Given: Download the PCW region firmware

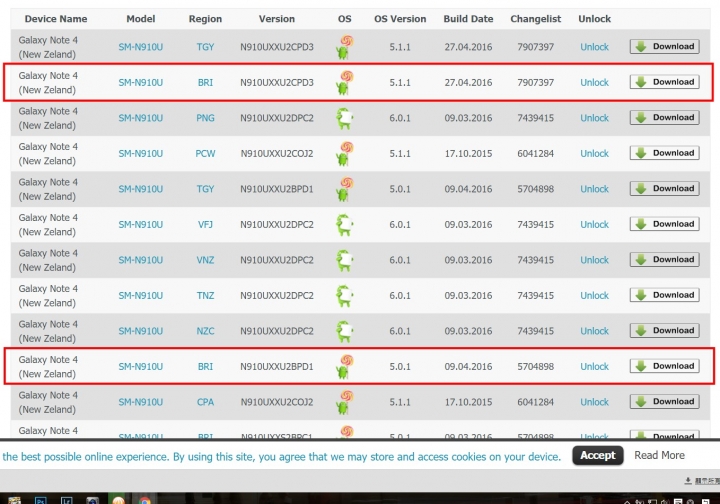Looking at the screenshot, I should (x=664, y=153).
